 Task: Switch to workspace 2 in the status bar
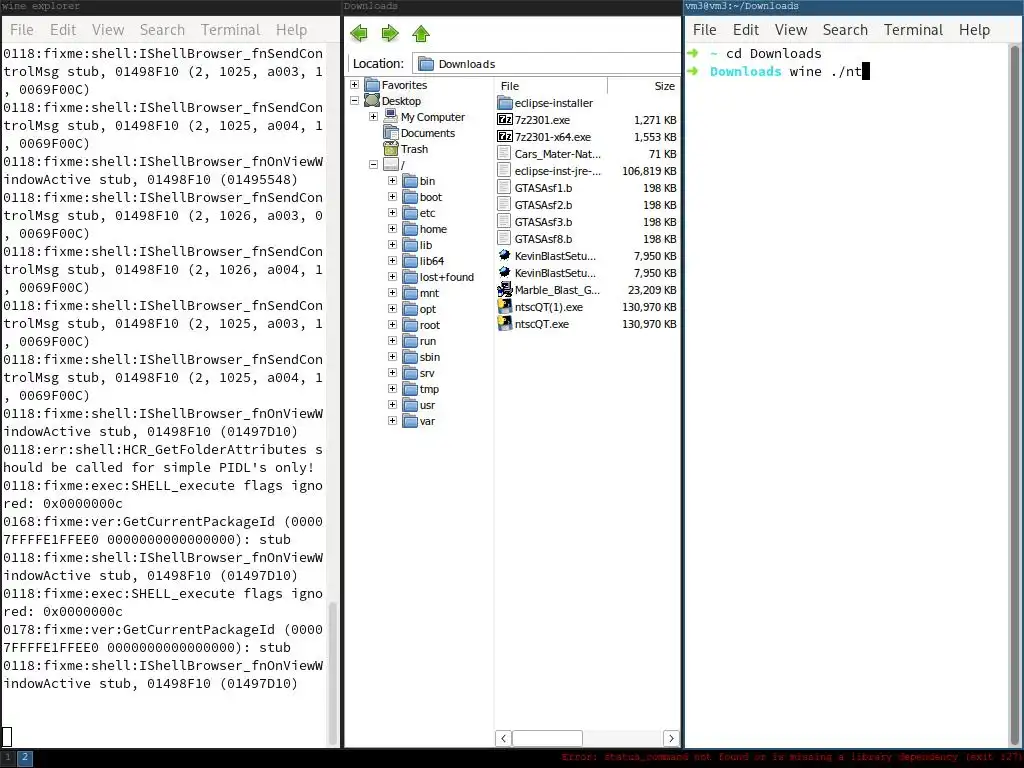pos(25,758)
